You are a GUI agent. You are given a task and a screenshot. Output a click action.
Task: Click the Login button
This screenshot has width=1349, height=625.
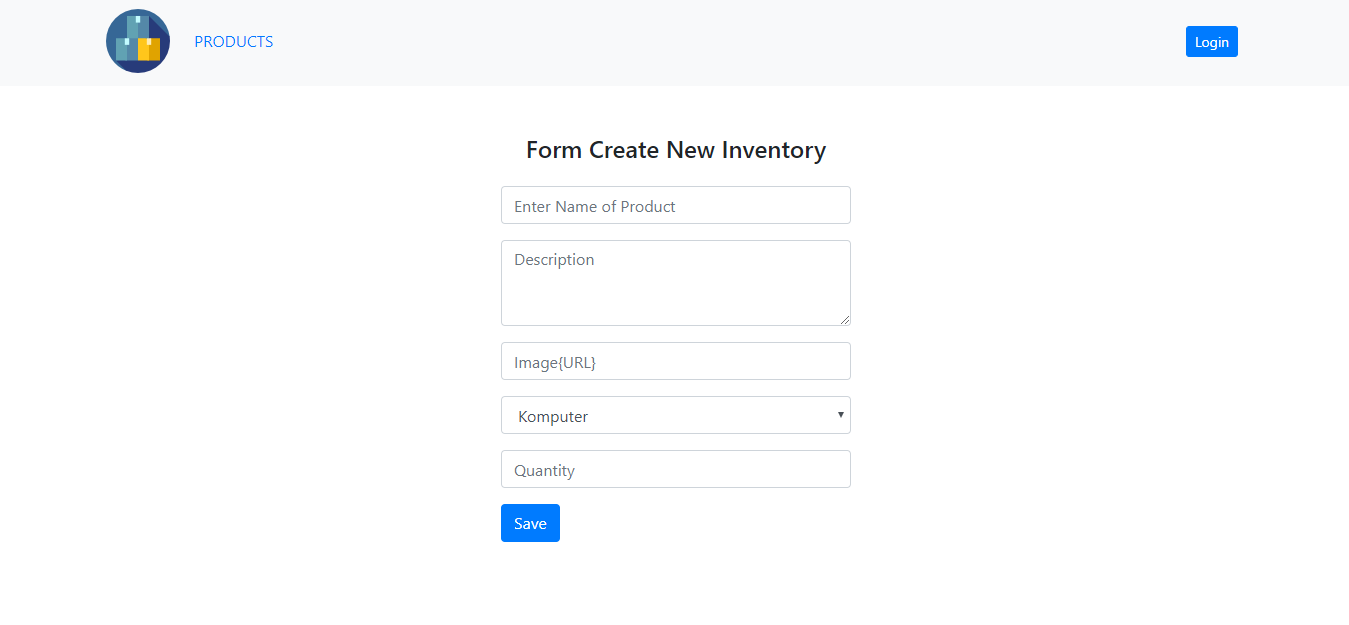(x=1211, y=41)
